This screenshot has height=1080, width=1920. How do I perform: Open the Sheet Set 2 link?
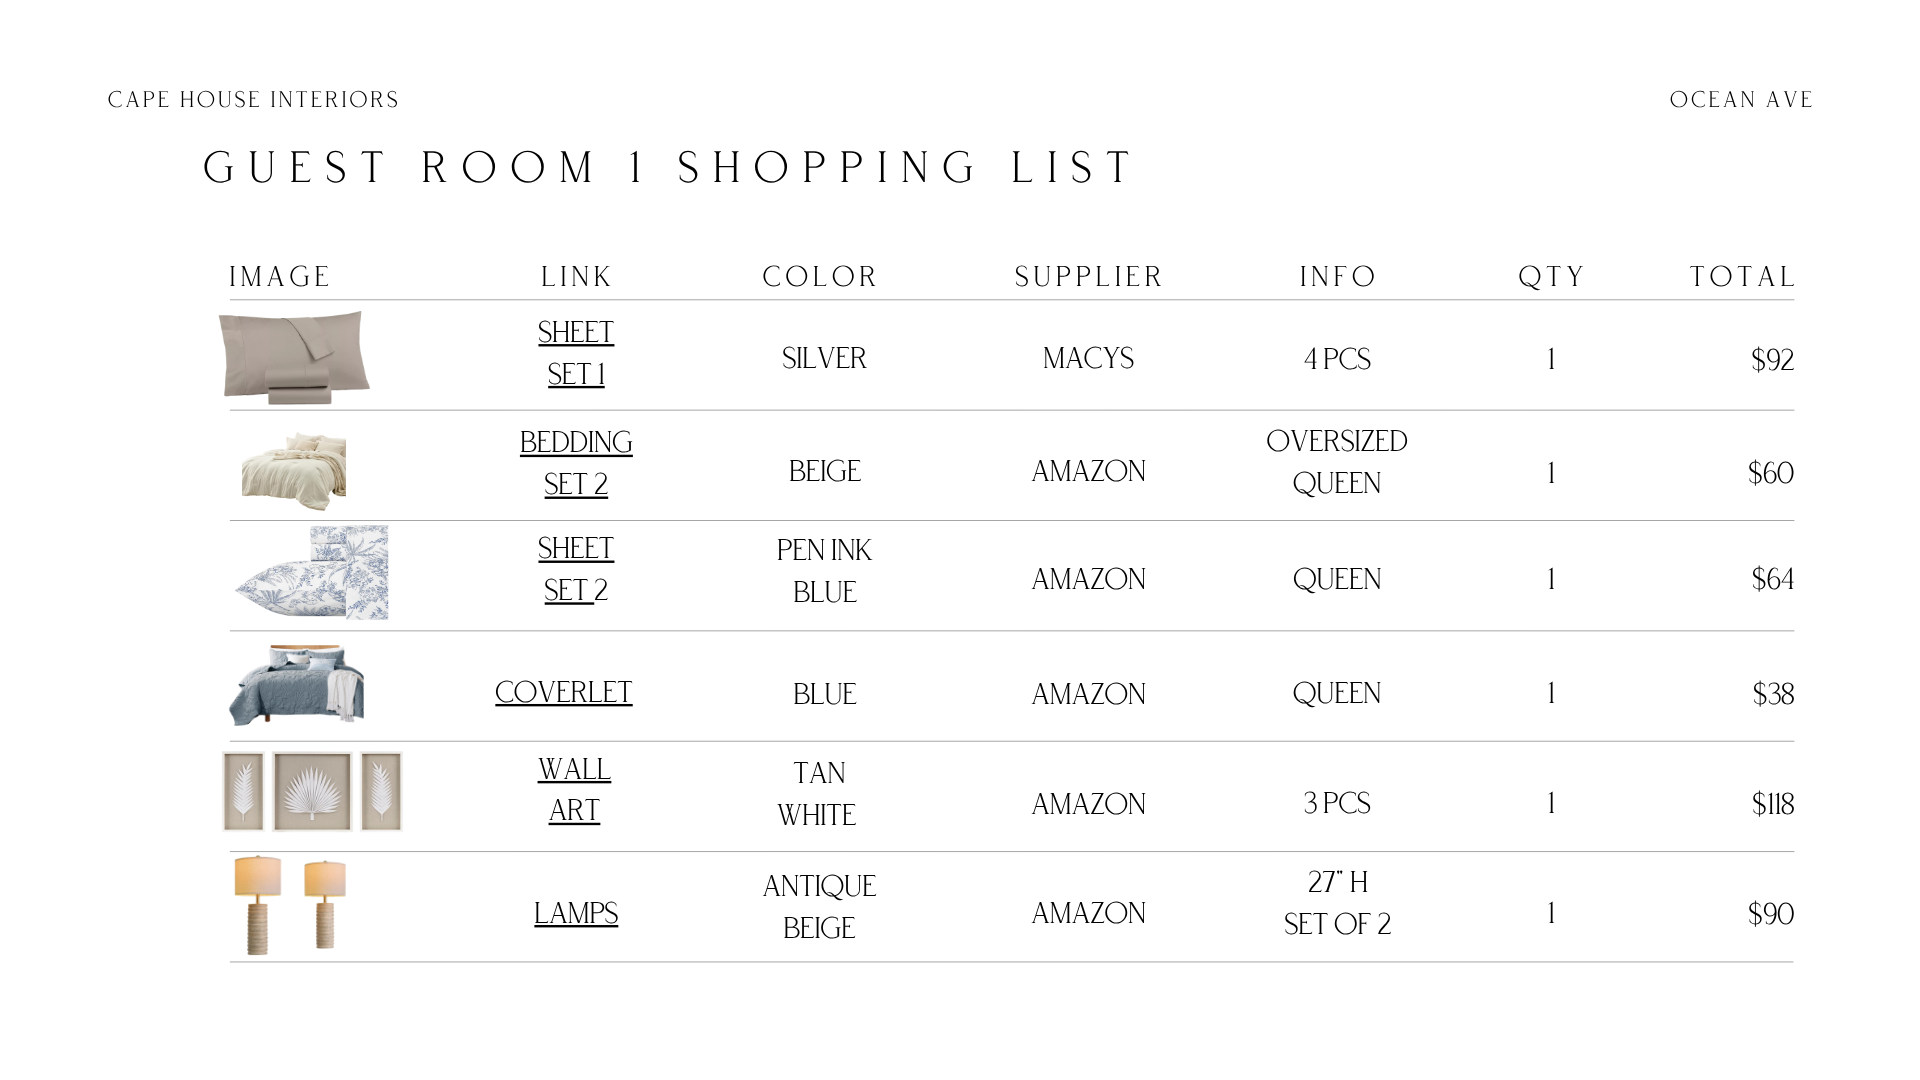576,569
